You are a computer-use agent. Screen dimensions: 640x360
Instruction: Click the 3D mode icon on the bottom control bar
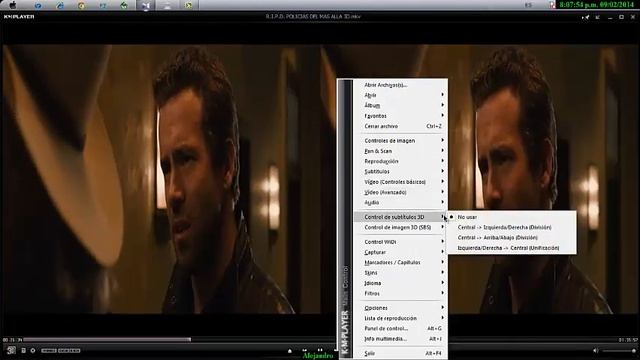coord(11,350)
